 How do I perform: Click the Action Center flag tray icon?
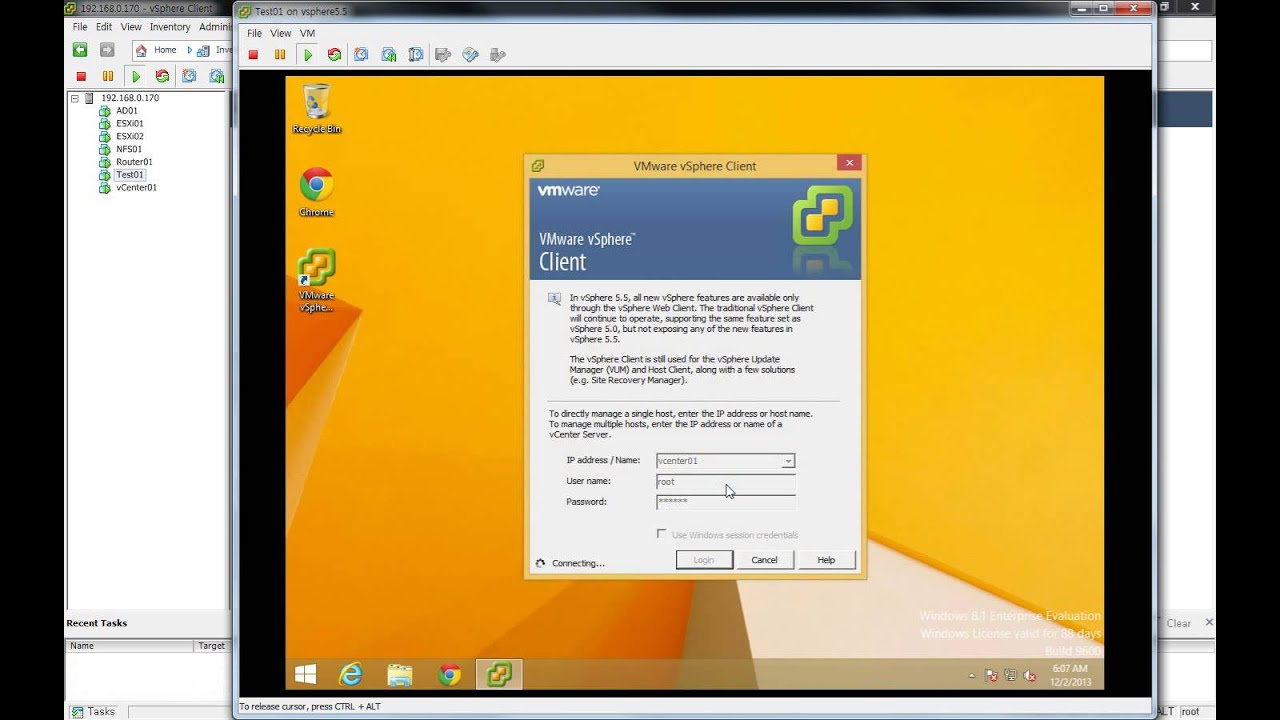tap(991, 675)
